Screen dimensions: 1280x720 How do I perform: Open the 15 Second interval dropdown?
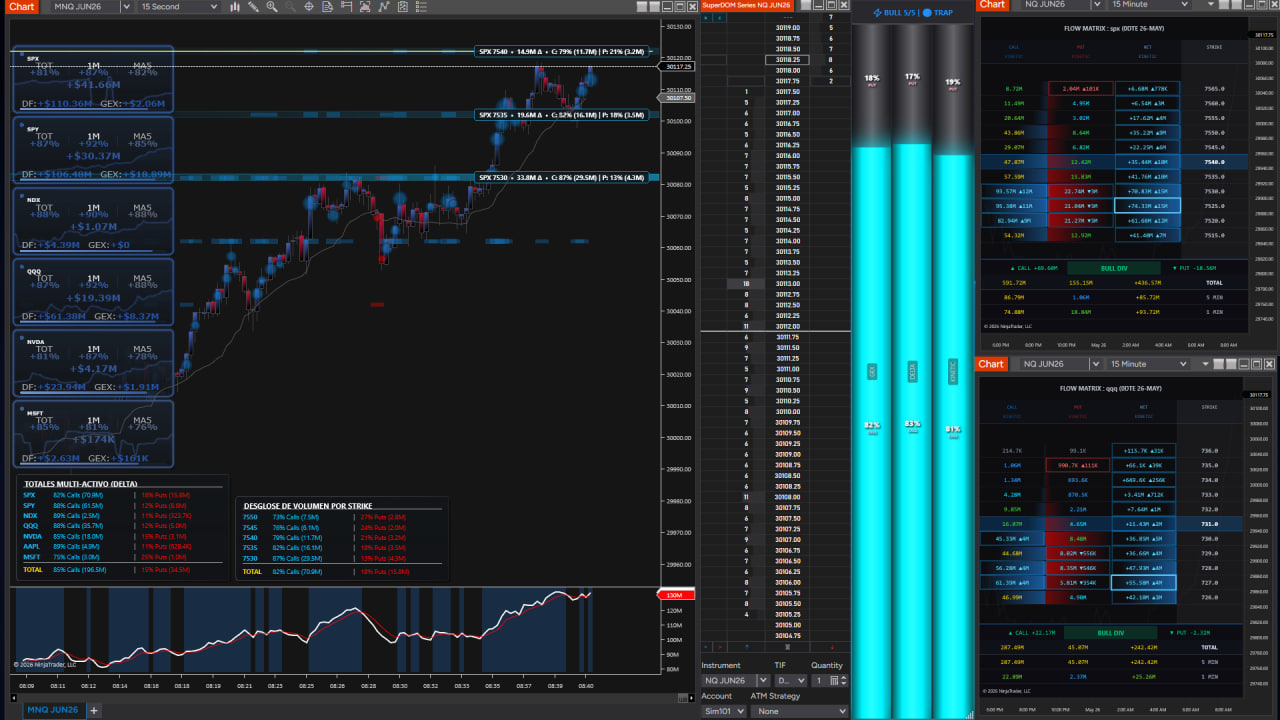click(213, 7)
